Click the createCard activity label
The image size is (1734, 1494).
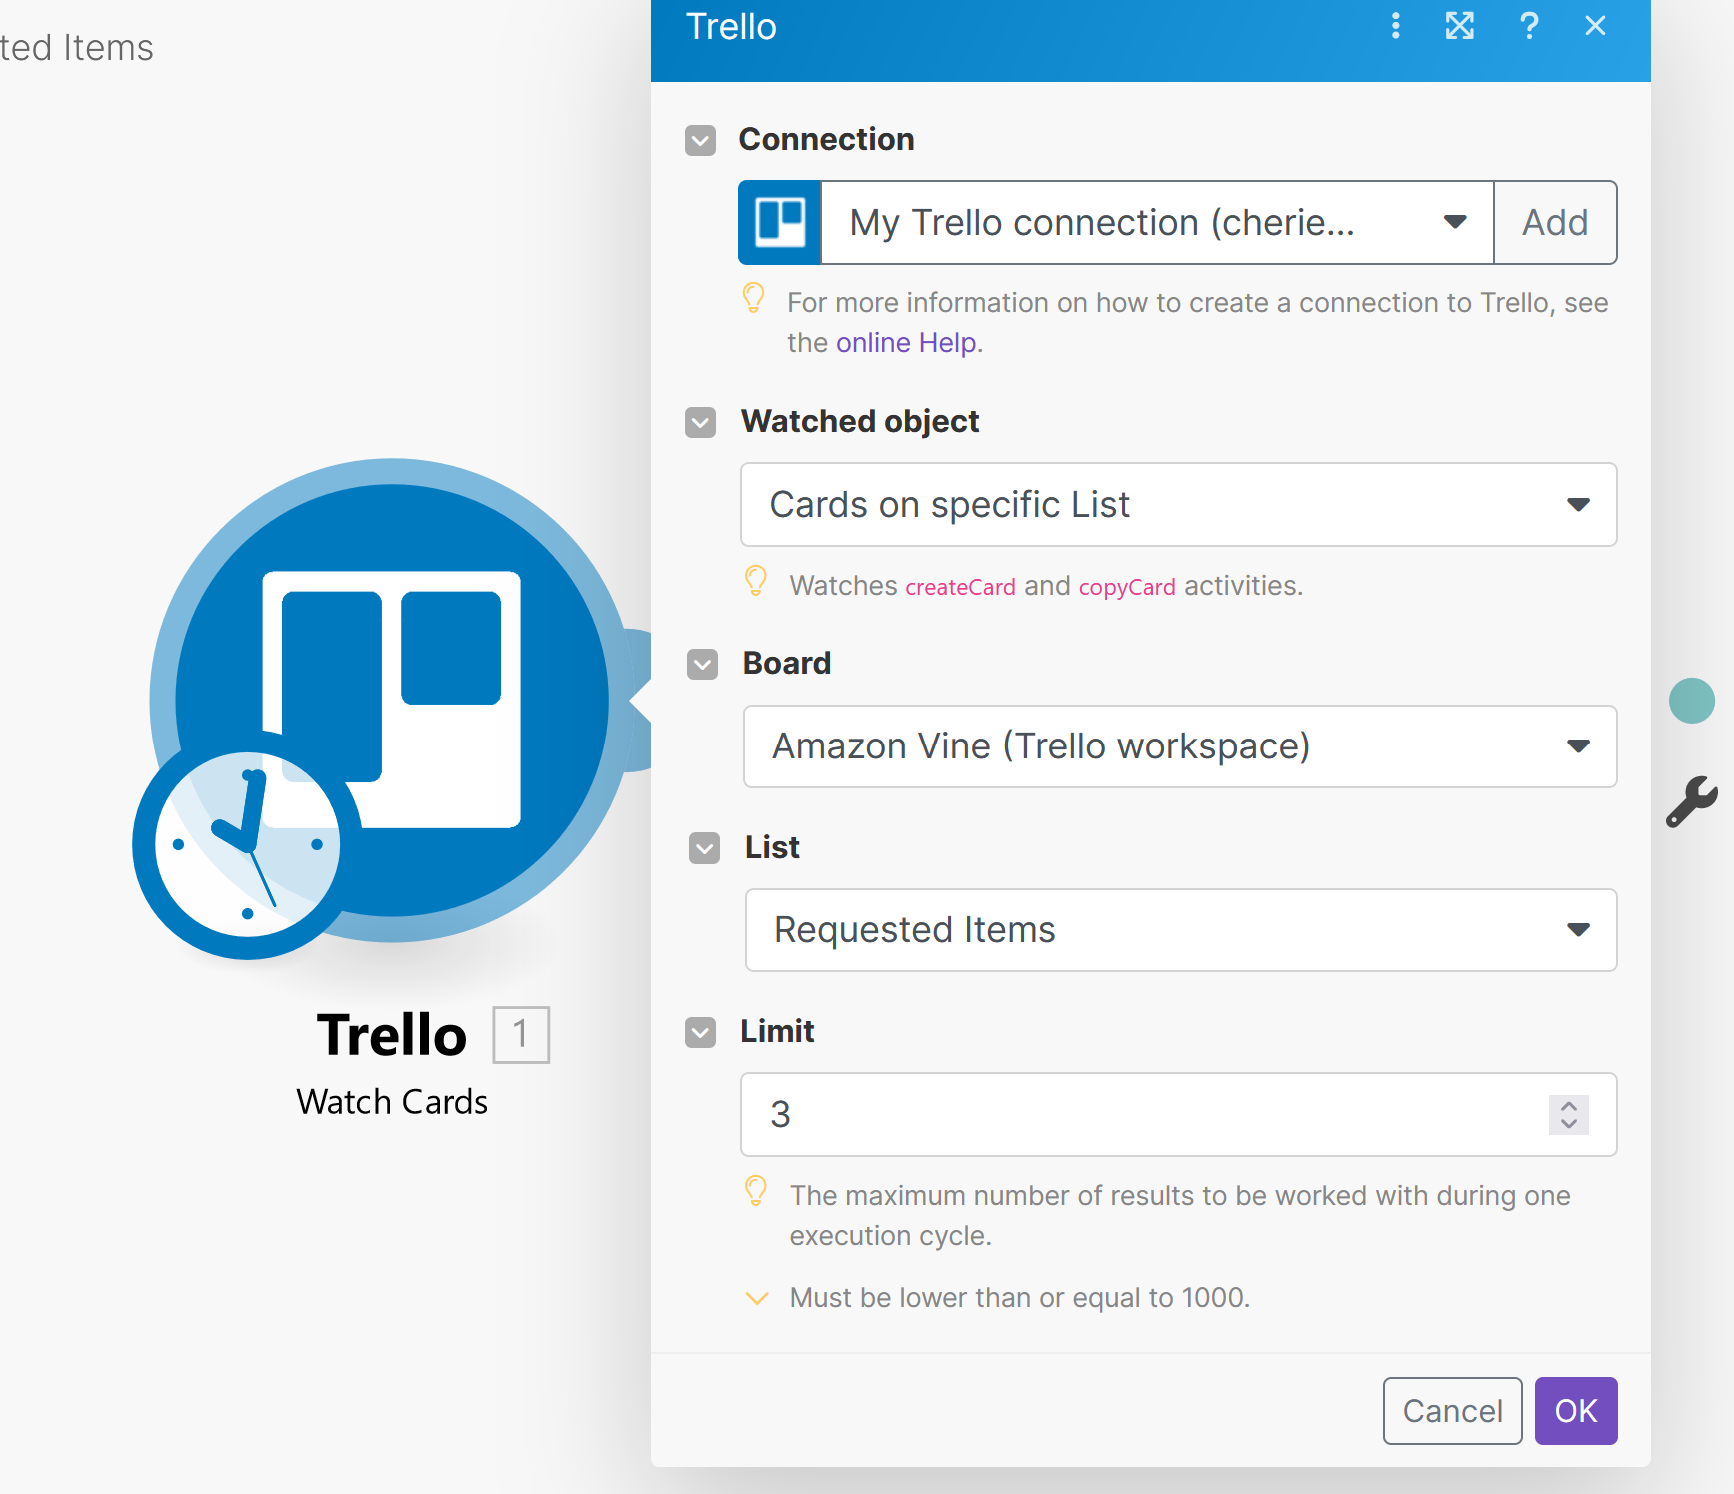point(960,587)
